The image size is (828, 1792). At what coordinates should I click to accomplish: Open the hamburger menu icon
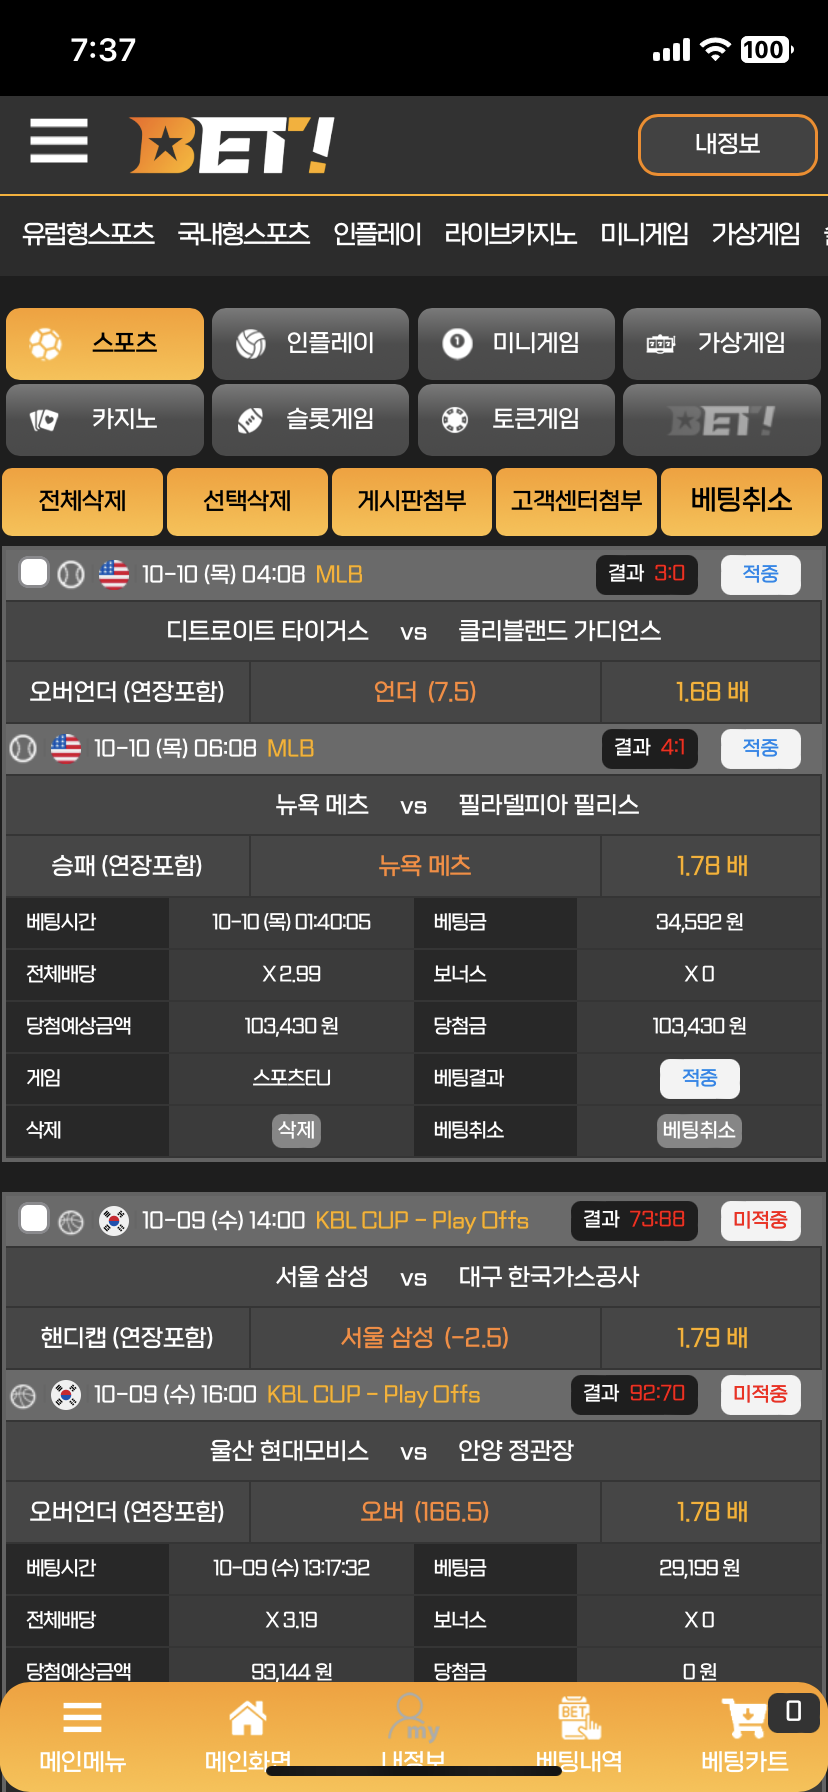pyautogui.click(x=59, y=140)
